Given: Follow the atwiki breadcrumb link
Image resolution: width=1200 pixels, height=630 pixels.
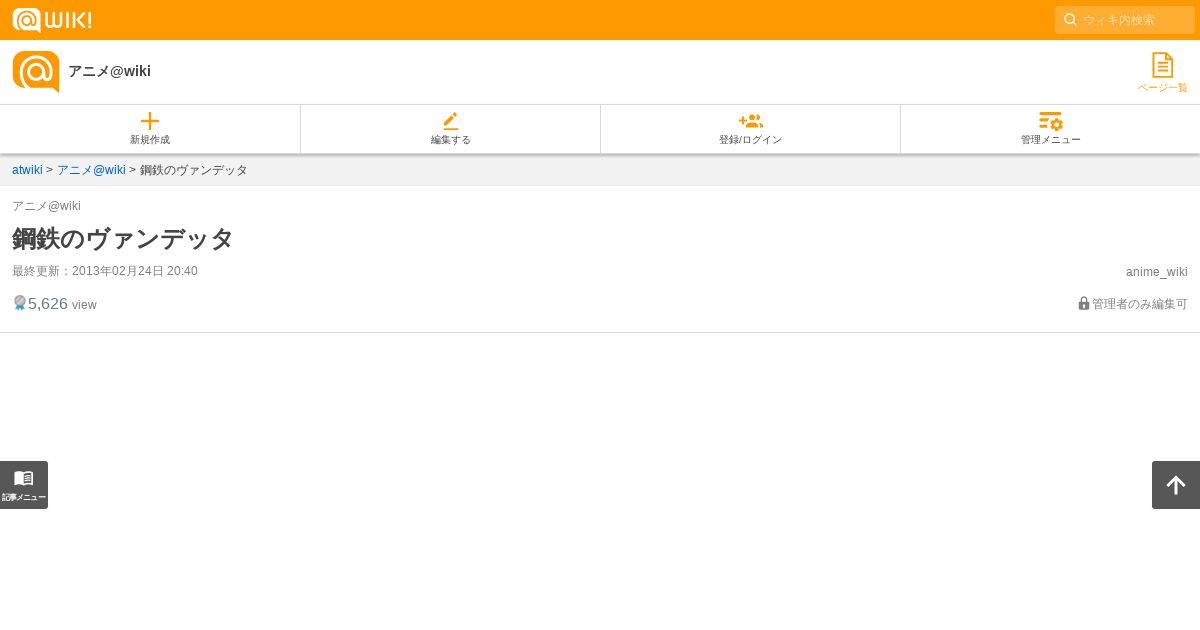Looking at the screenshot, I should [27, 170].
